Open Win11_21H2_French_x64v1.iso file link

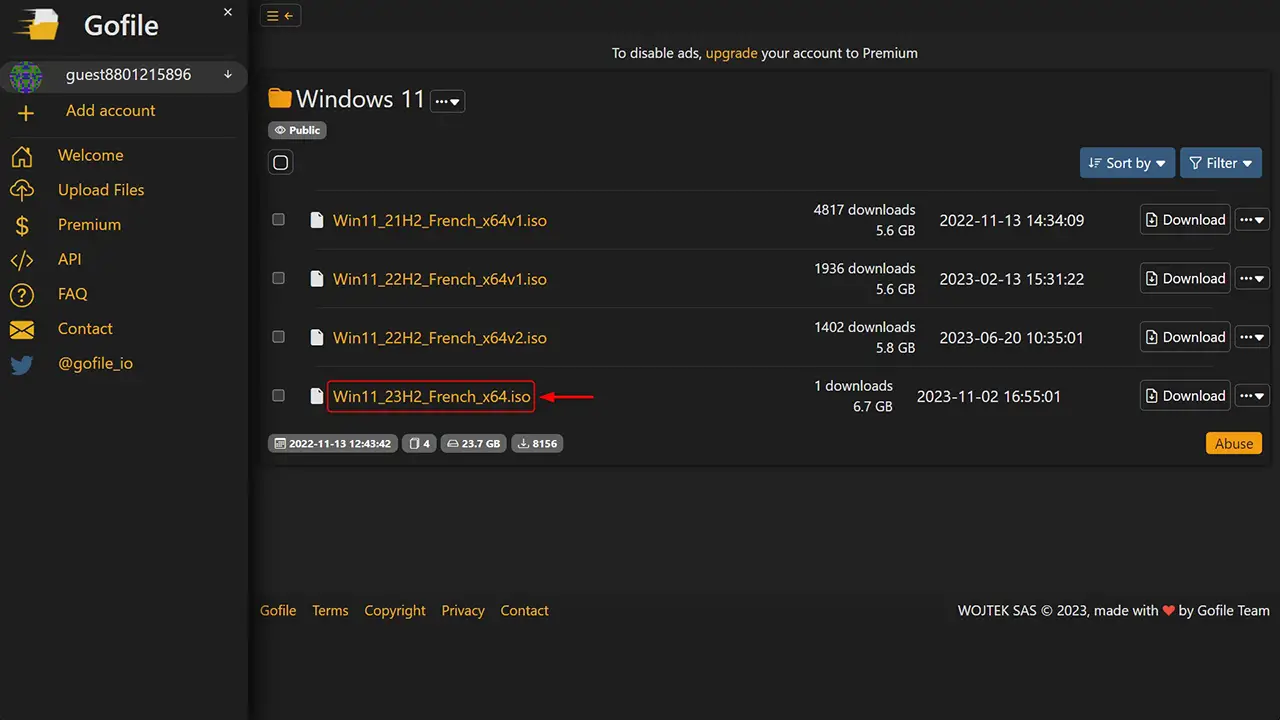440,220
